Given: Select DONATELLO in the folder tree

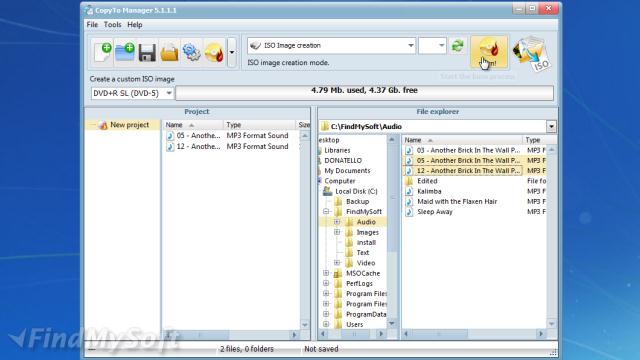Looking at the screenshot, I should coord(343,160).
